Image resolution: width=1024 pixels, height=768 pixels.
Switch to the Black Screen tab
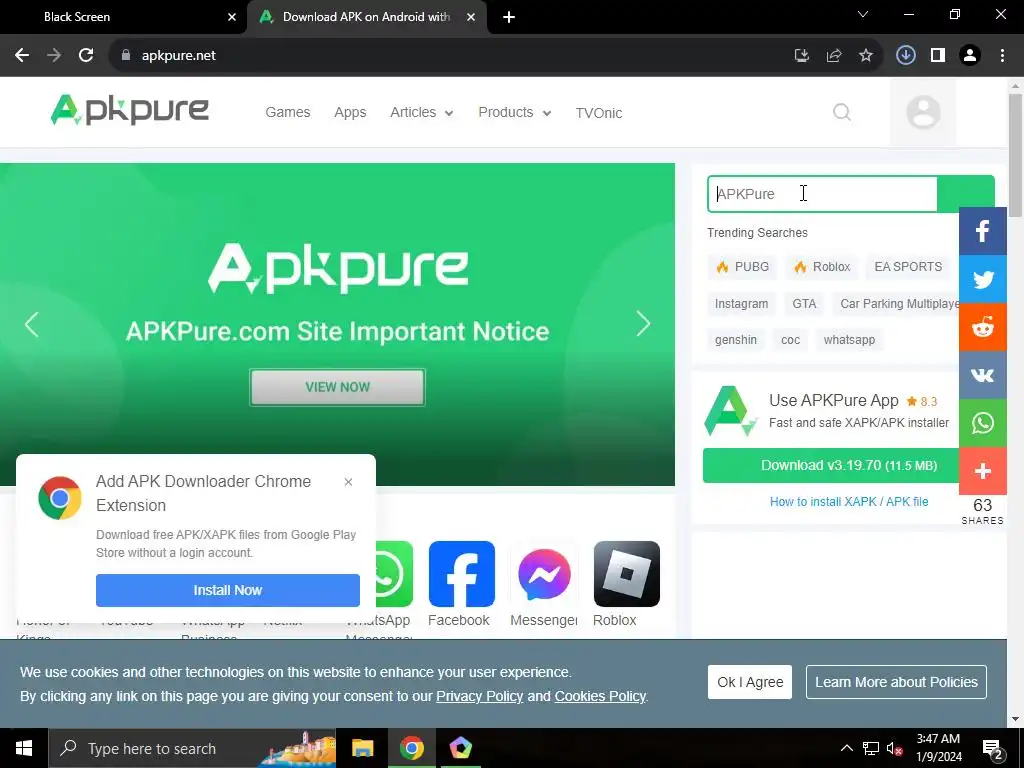coord(122,17)
